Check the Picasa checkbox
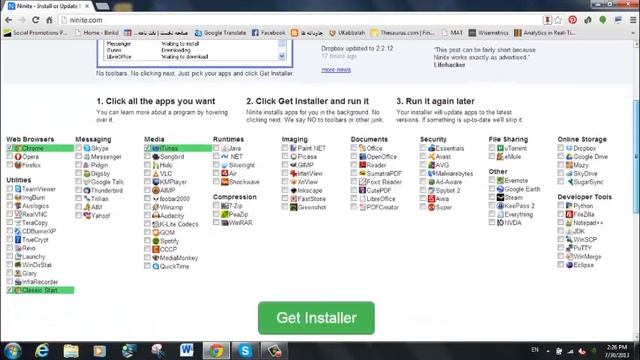The height and width of the screenshot is (360, 640). point(285,157)
